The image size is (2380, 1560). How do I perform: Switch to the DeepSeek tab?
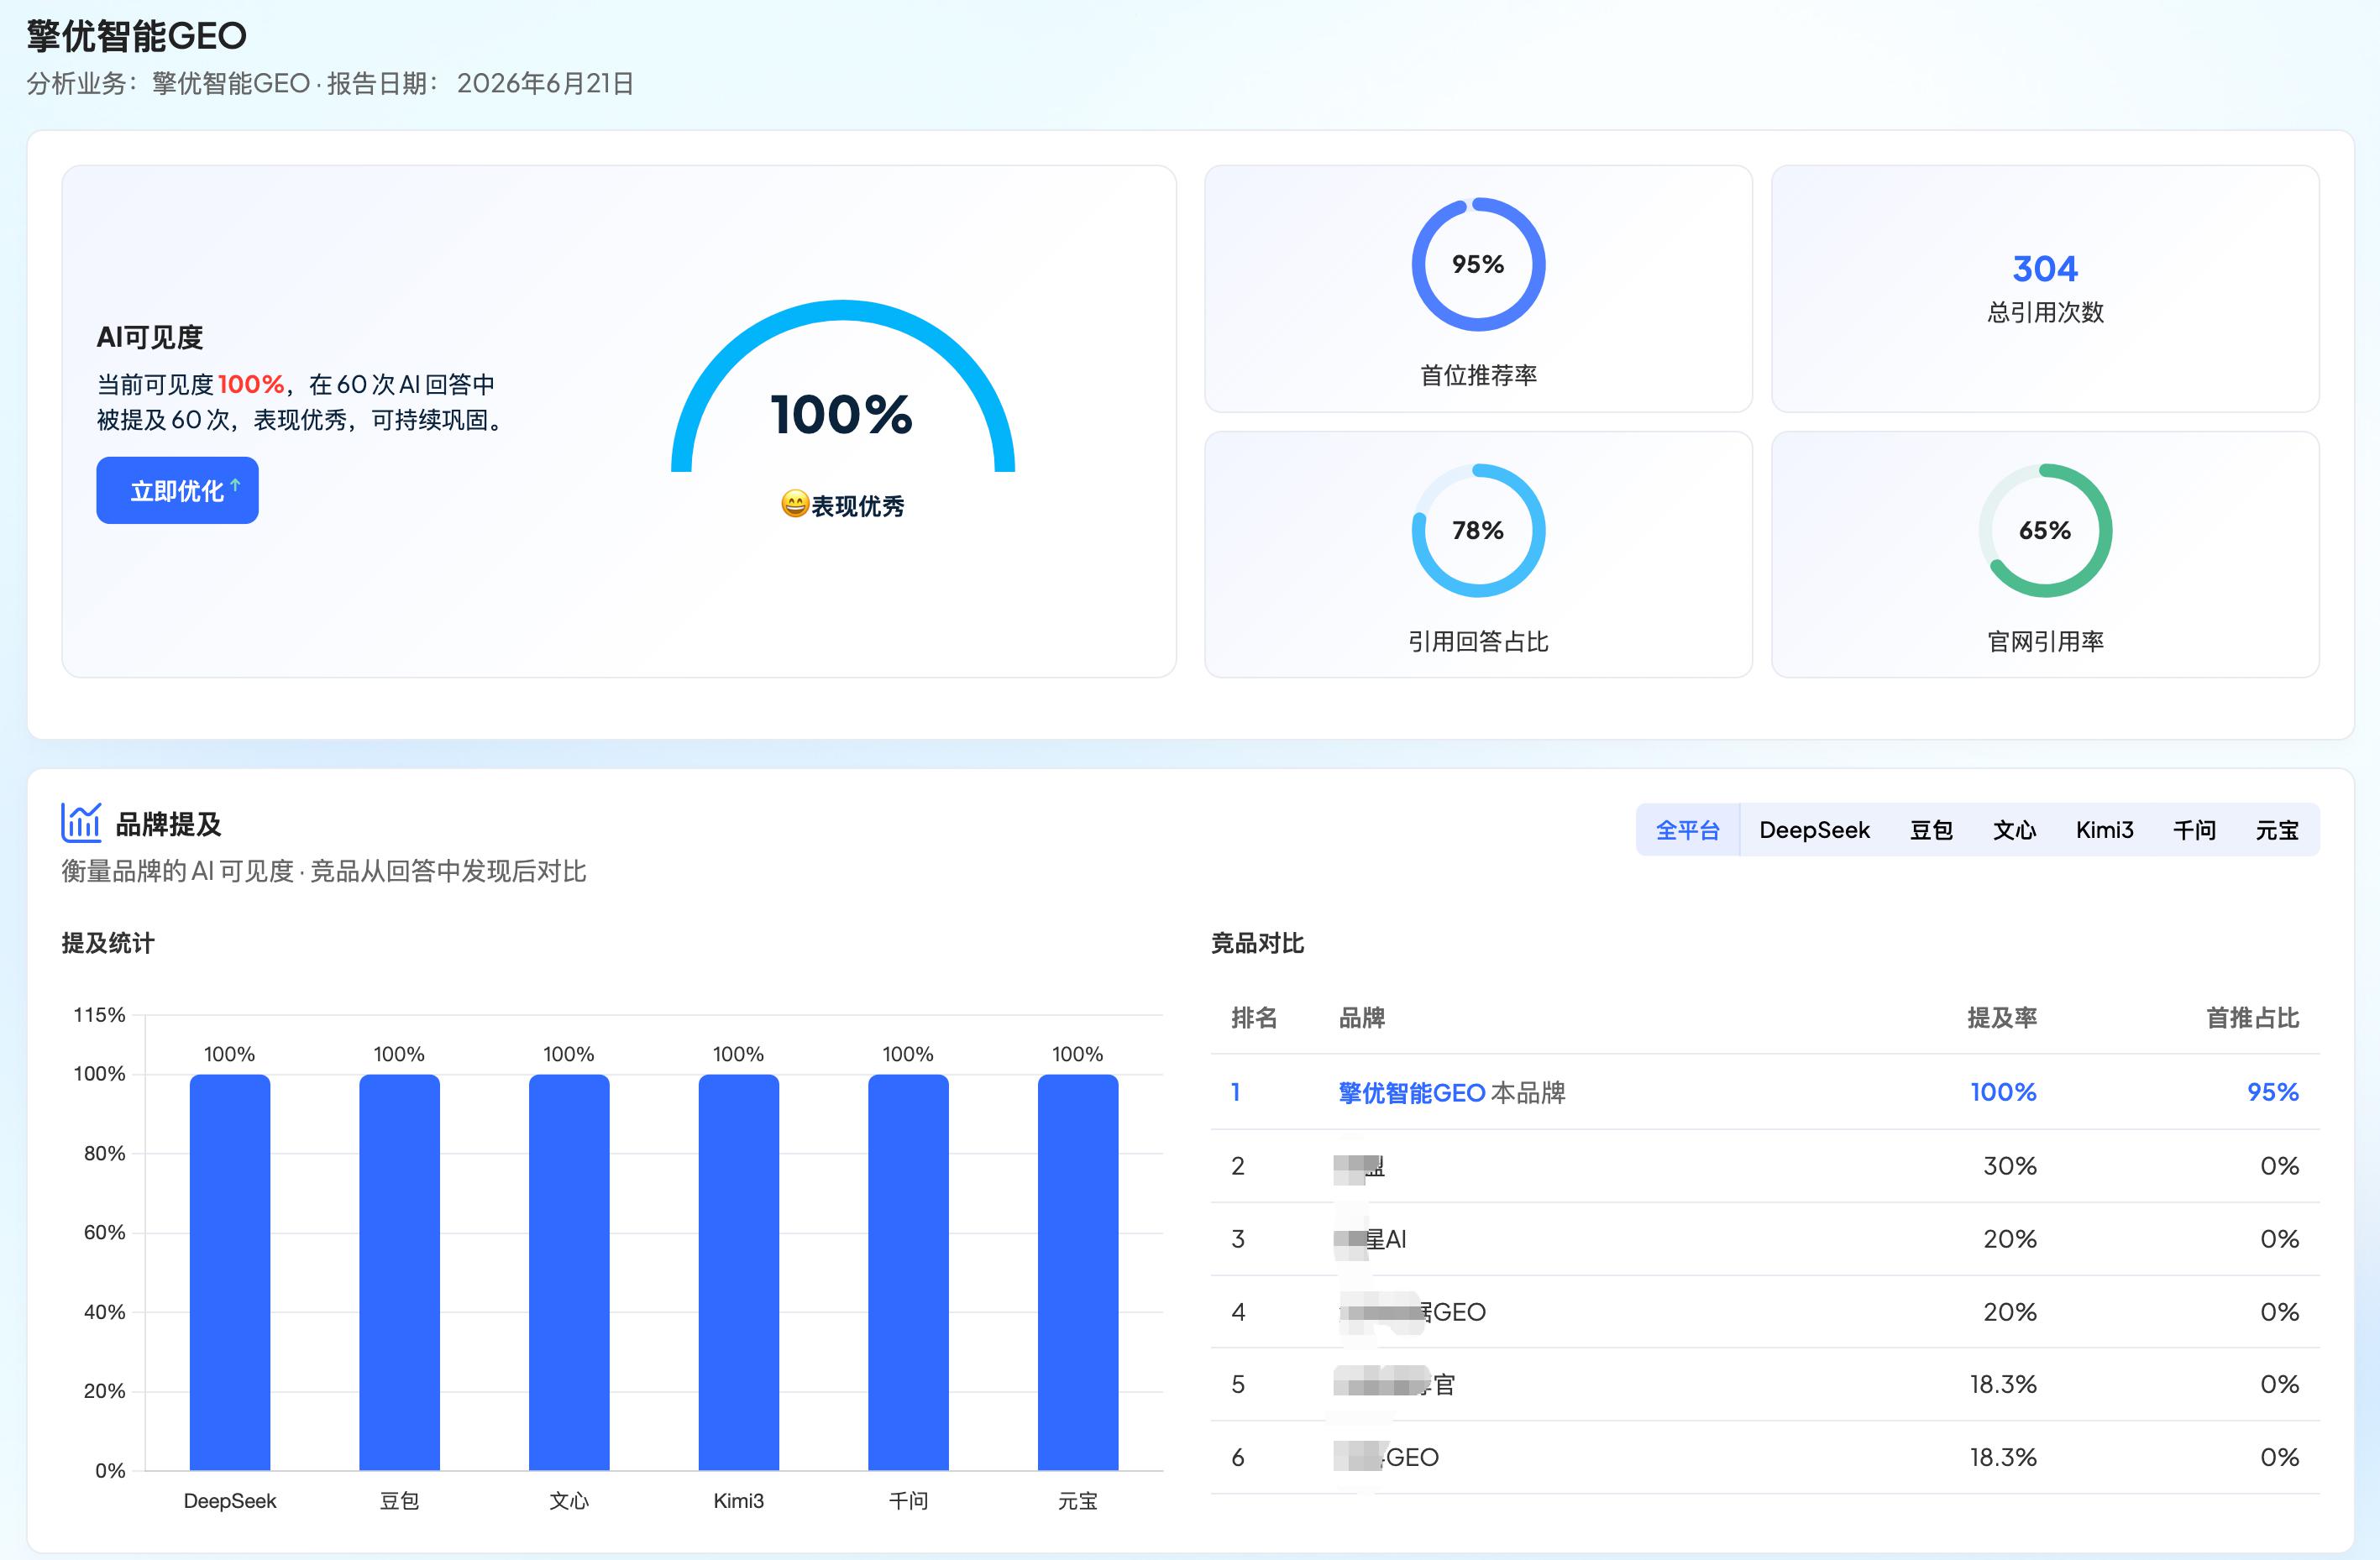coord(1814,830)
